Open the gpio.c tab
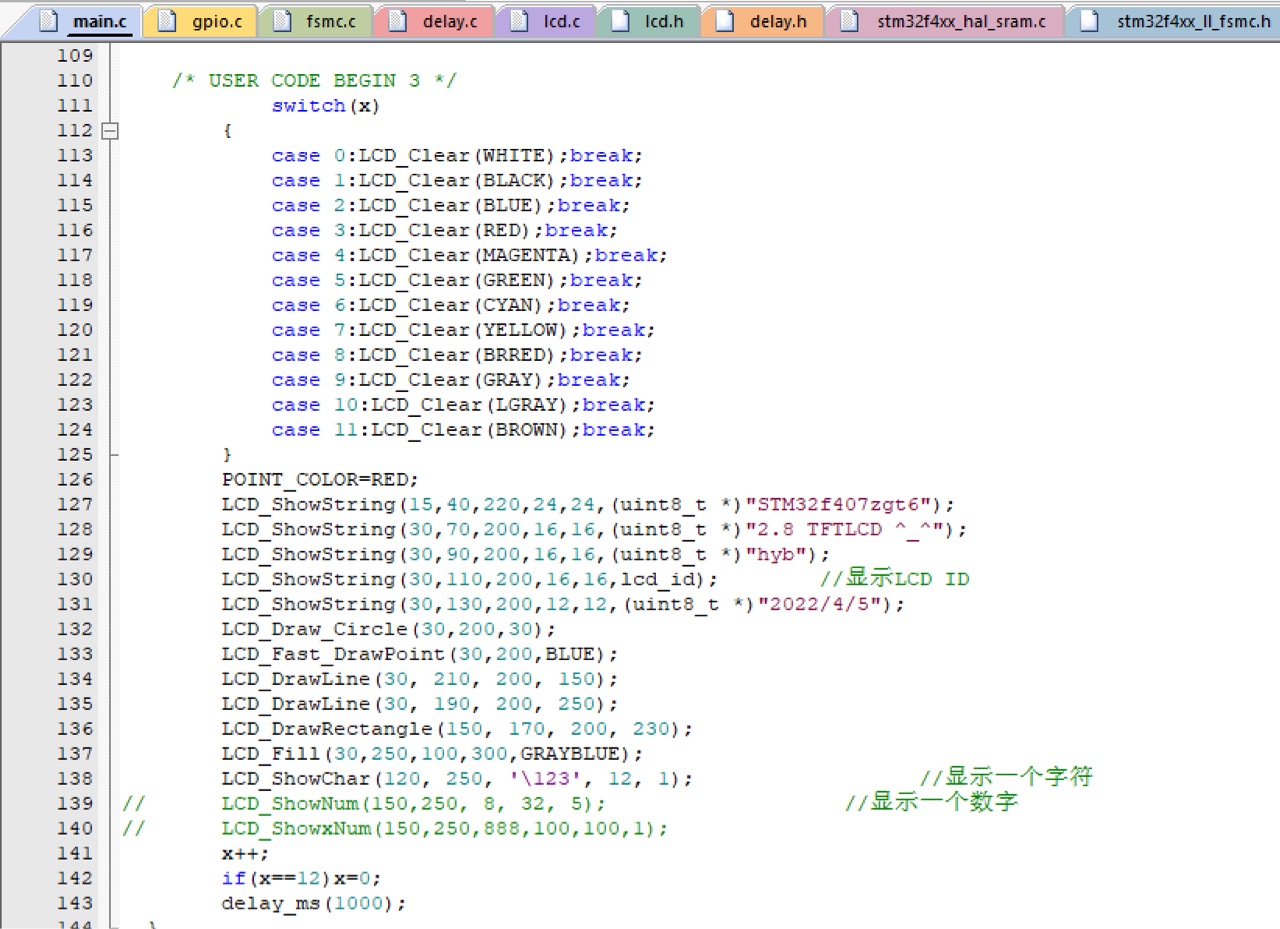Image resolution: width=1280 pixels, height=929 pixels. (x=200, y=21)
